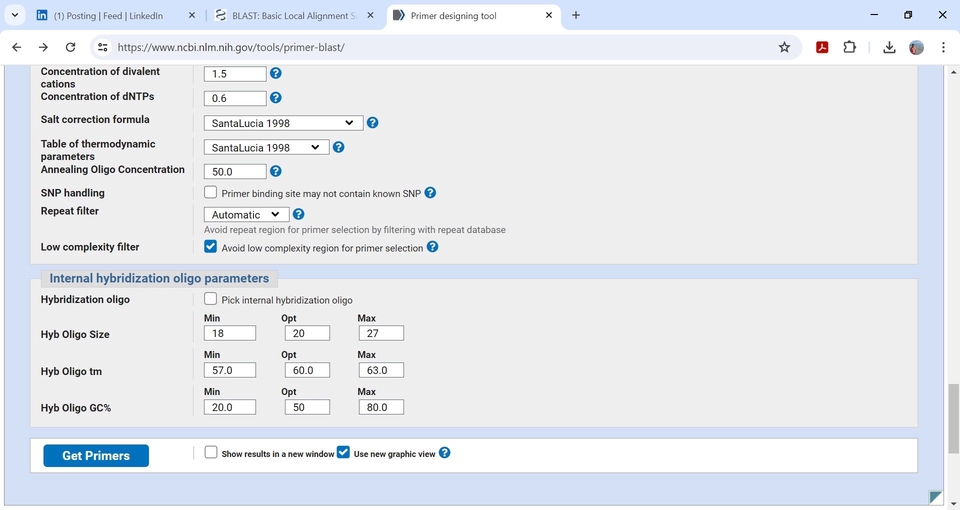Click help icon beside Concentration of dNTPs
960x510 pixels.
pos(276,98)
